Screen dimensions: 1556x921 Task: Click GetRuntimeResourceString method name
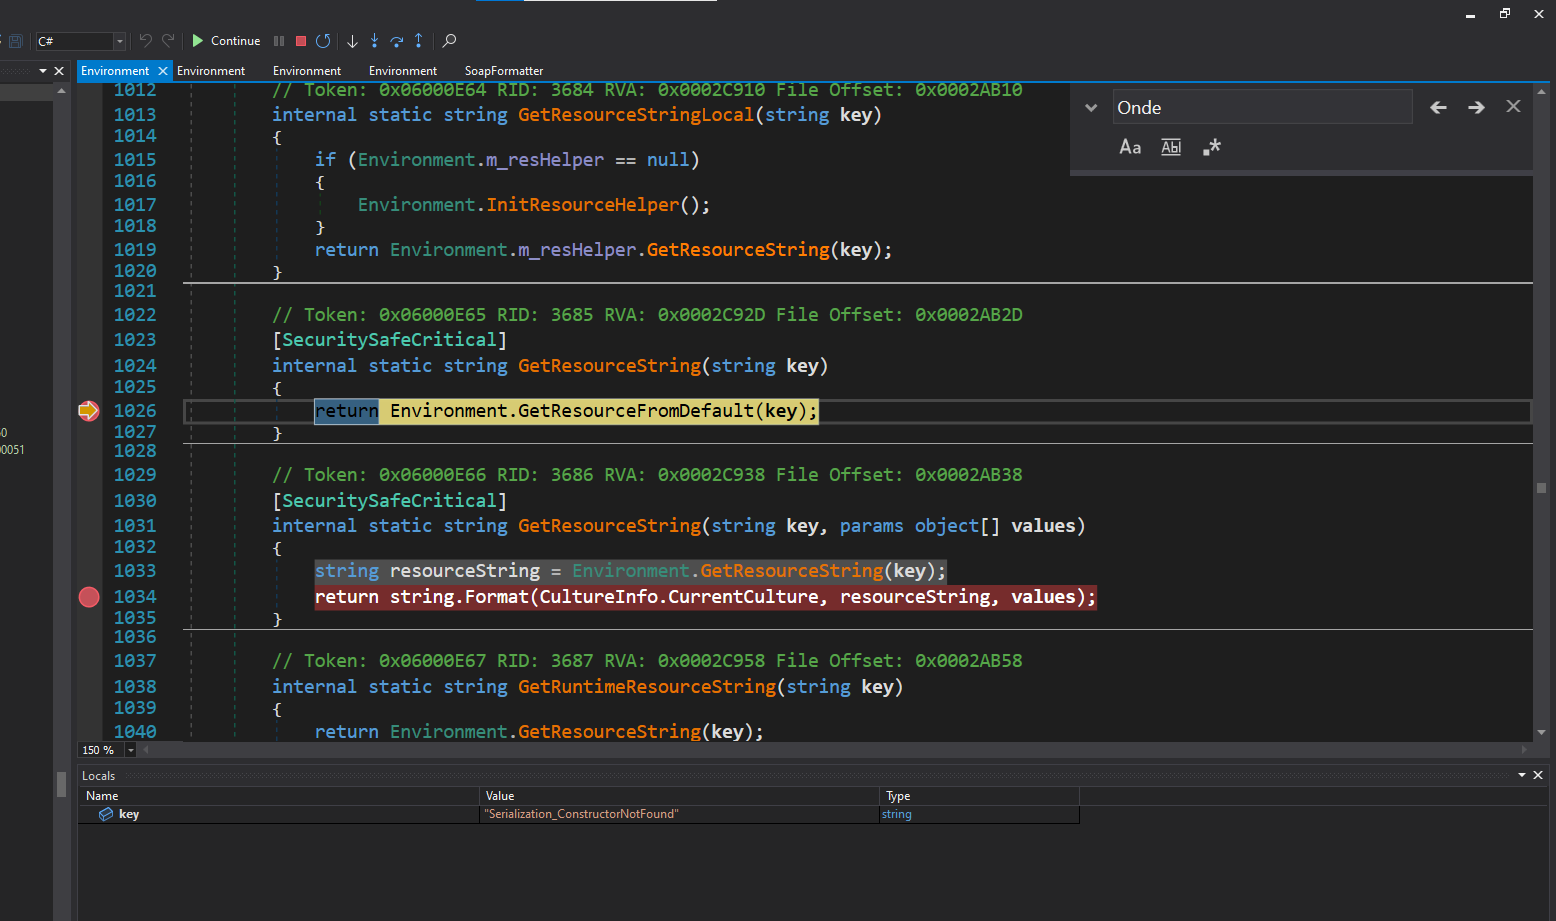[x=647, y=687]
